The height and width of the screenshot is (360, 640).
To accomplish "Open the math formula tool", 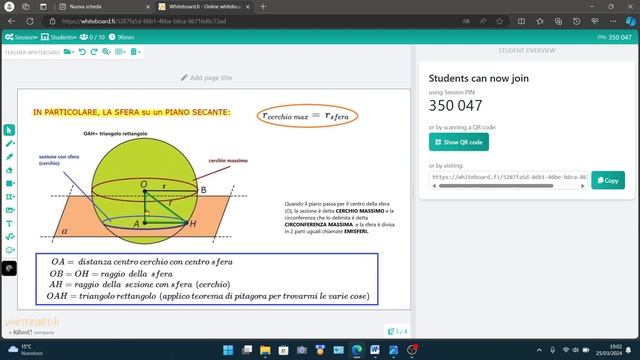I will [10, 237].
